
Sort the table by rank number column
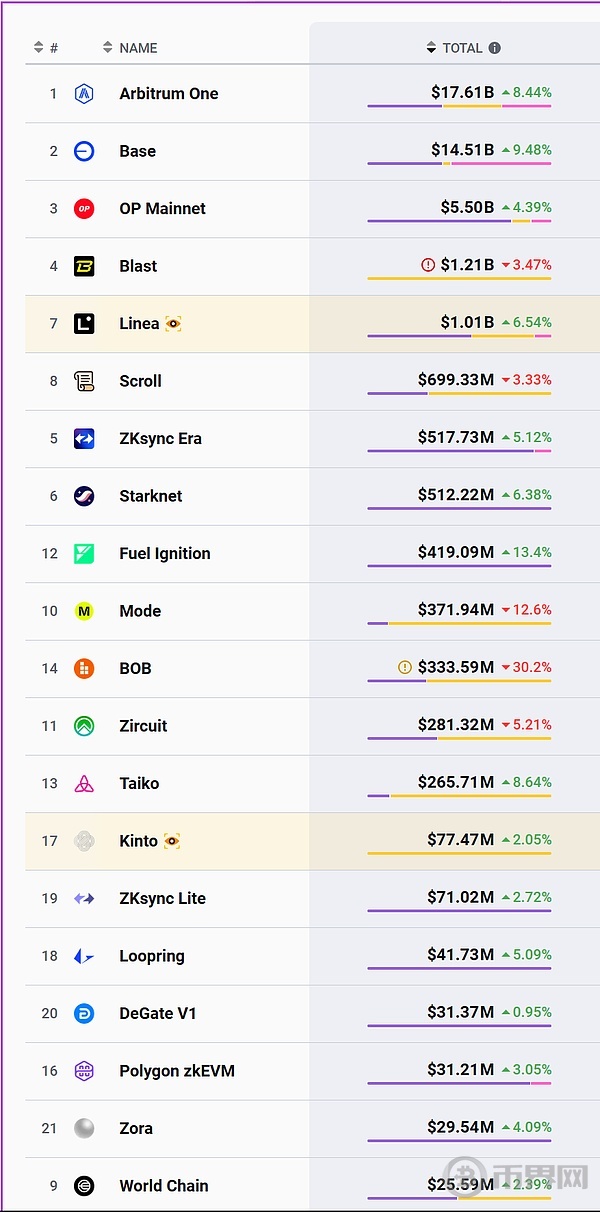(45, 48)
